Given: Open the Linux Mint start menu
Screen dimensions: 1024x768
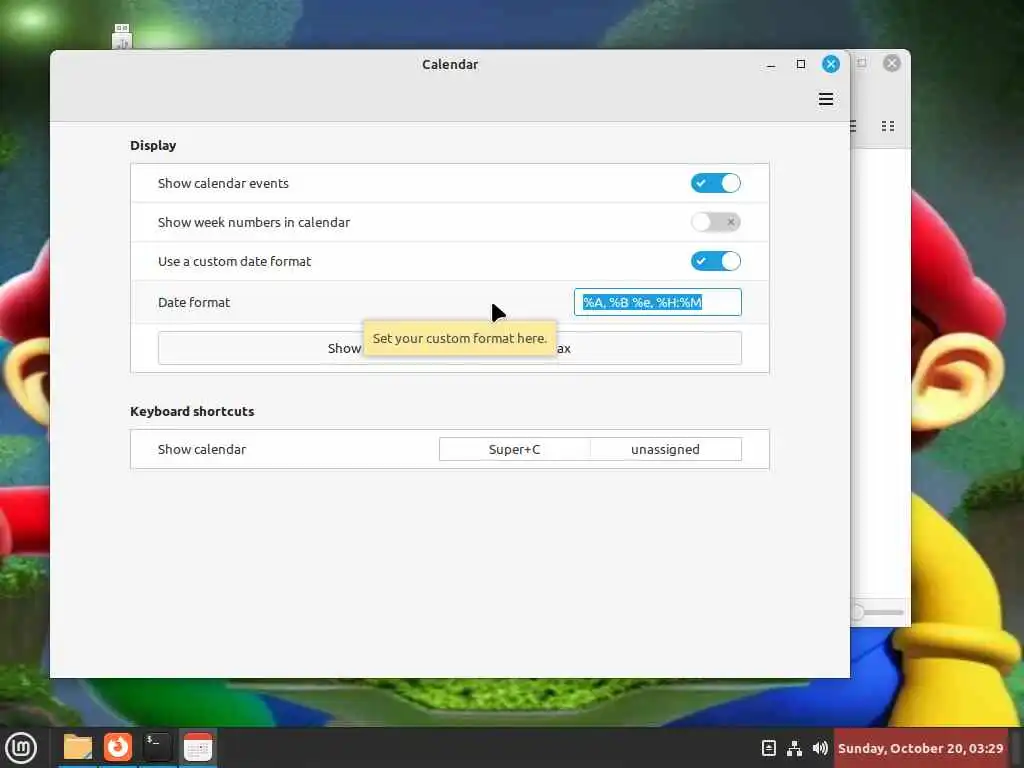Looking at the screenshot, I should [x=21, y=748].
